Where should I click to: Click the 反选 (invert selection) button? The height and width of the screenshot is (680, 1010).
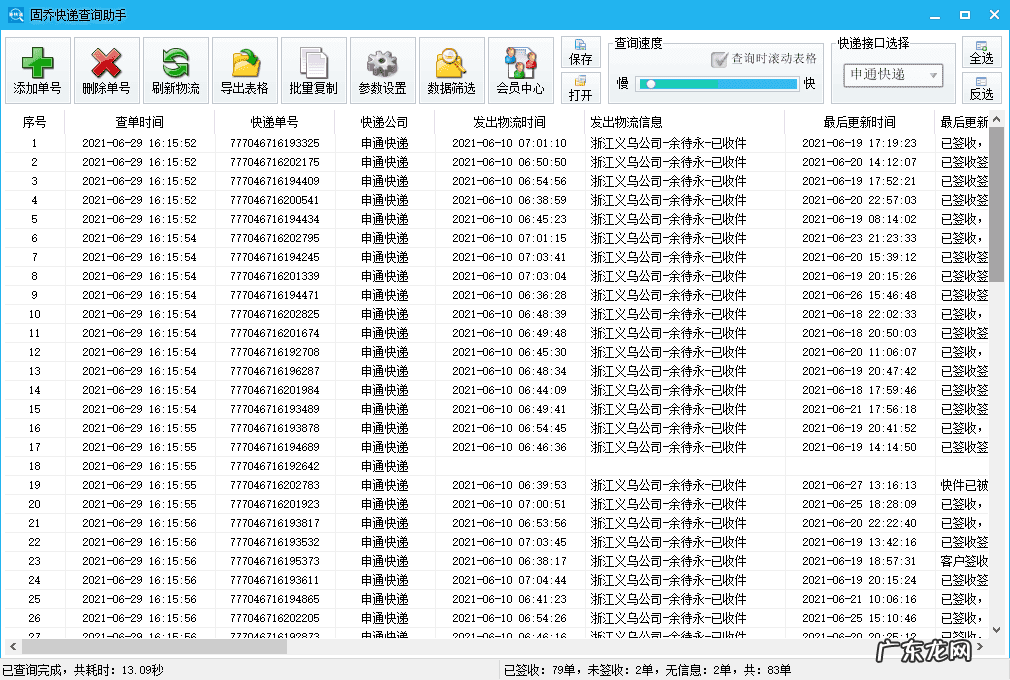[x=981, y=91]
